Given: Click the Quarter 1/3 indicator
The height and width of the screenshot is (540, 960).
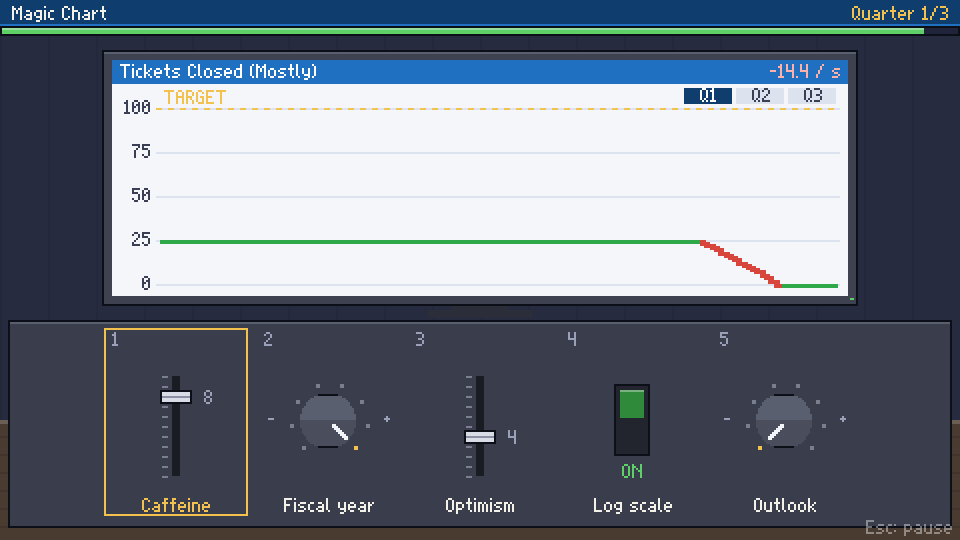Looking at the screenshot, I should (899, 13).
